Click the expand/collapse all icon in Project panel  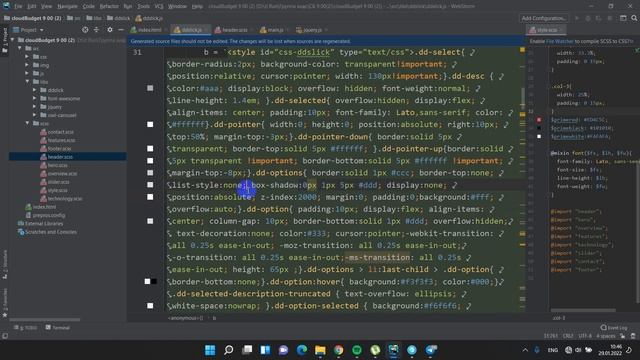[96, 30]
